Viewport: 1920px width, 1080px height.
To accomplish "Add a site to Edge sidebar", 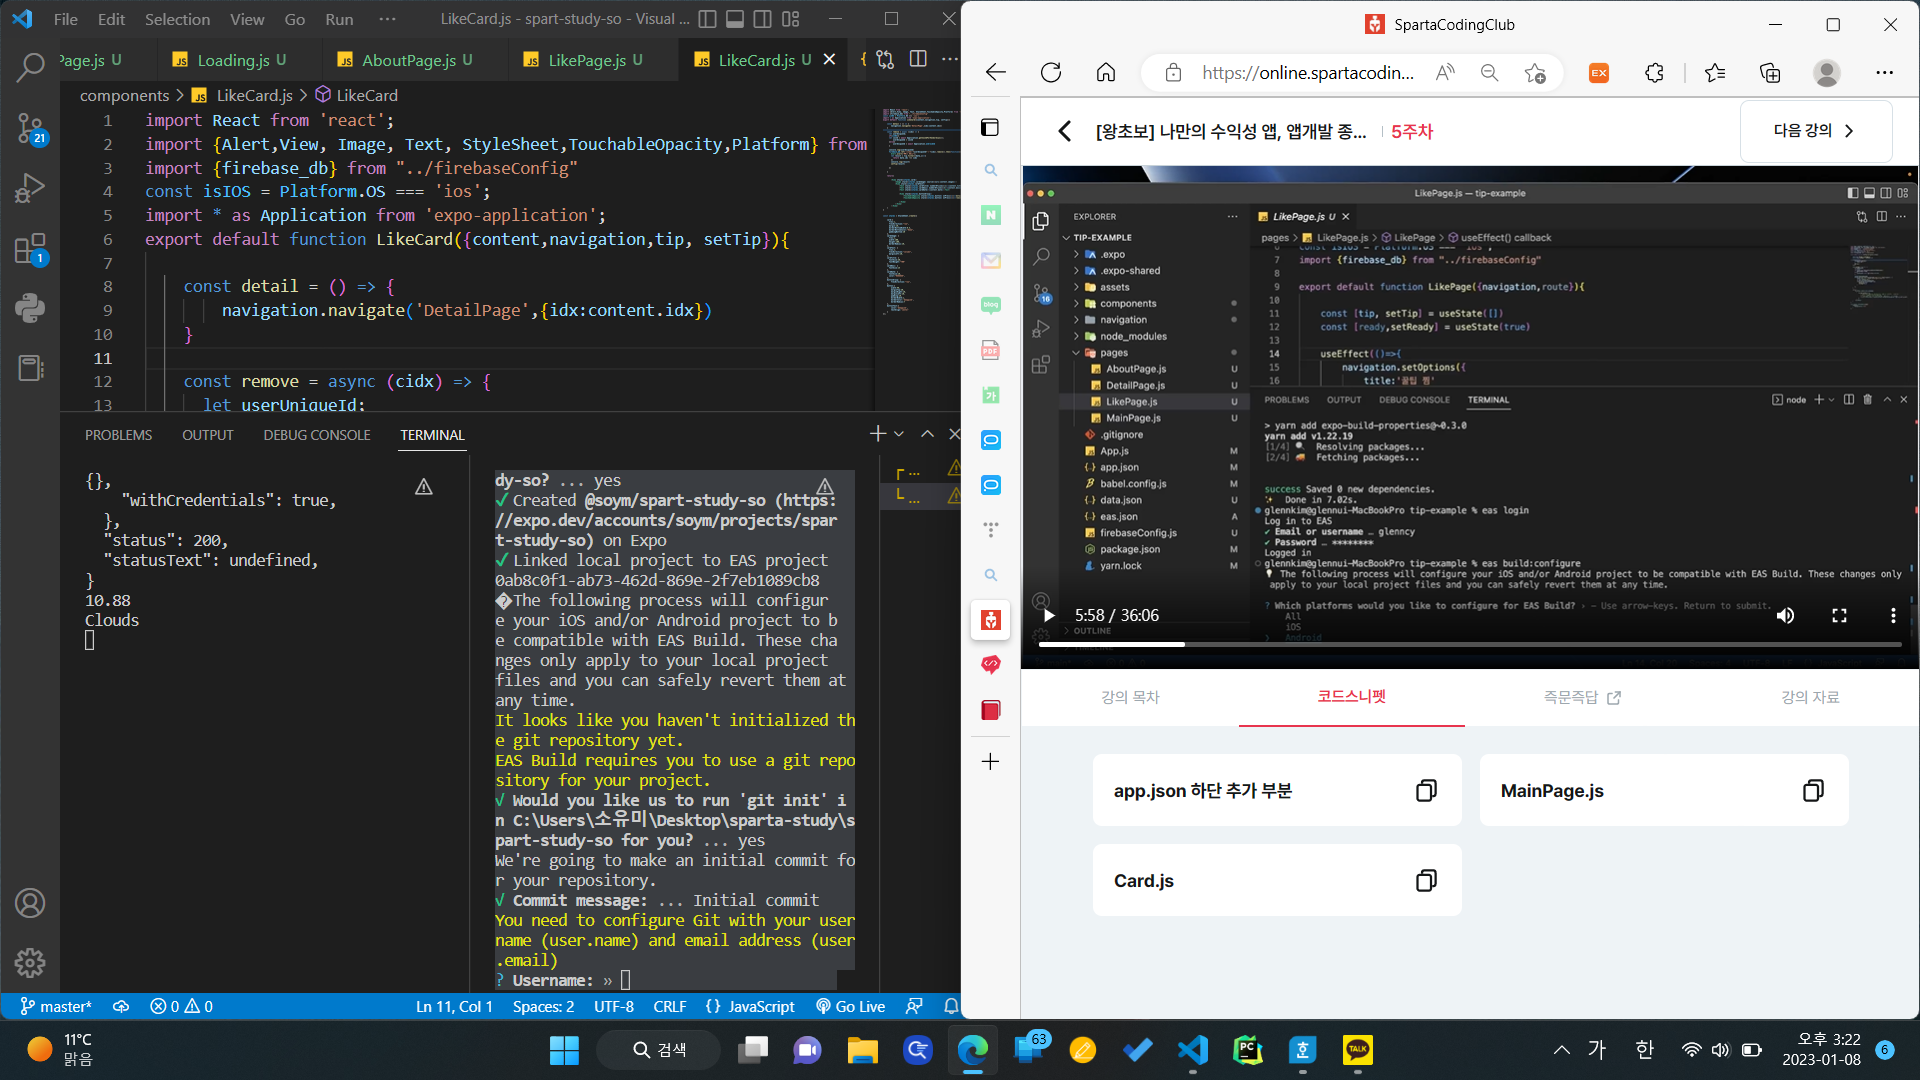I will (x=991, y=762).
